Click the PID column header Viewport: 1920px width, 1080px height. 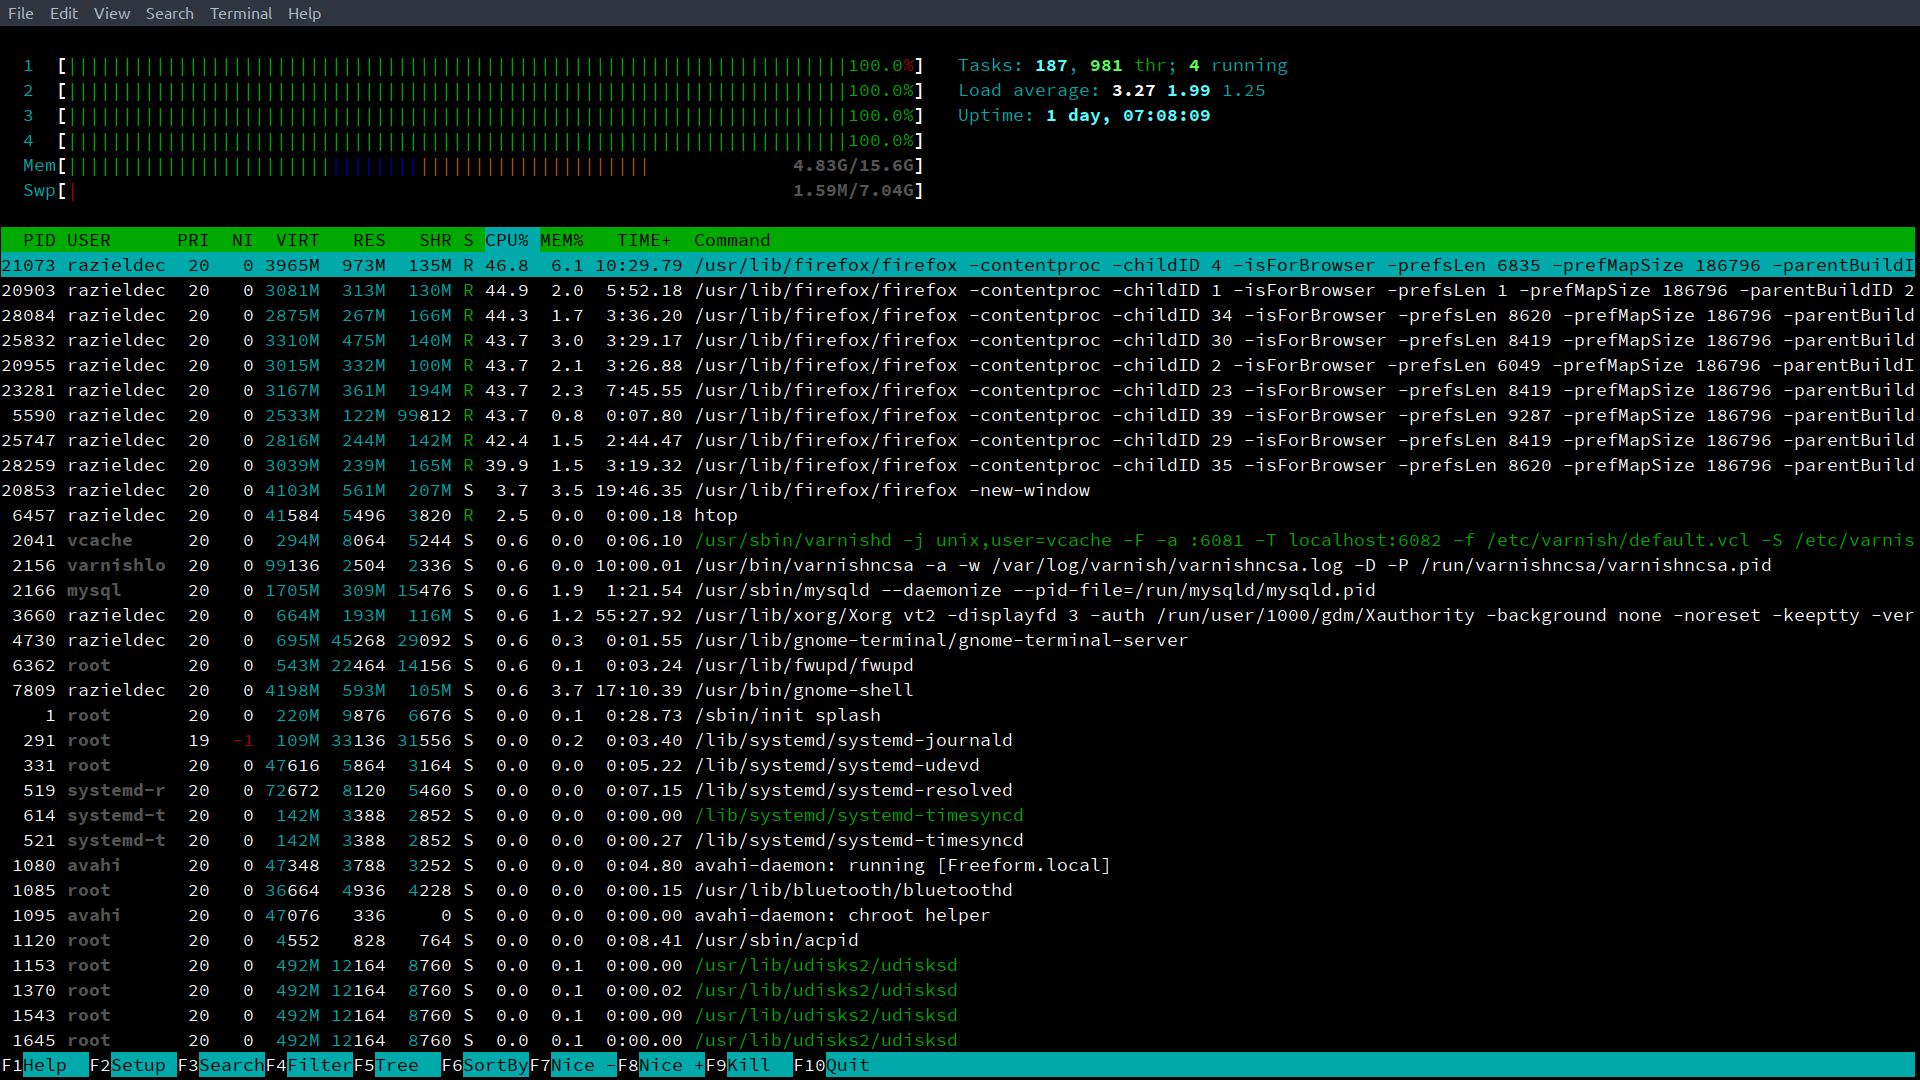point(39,240)
